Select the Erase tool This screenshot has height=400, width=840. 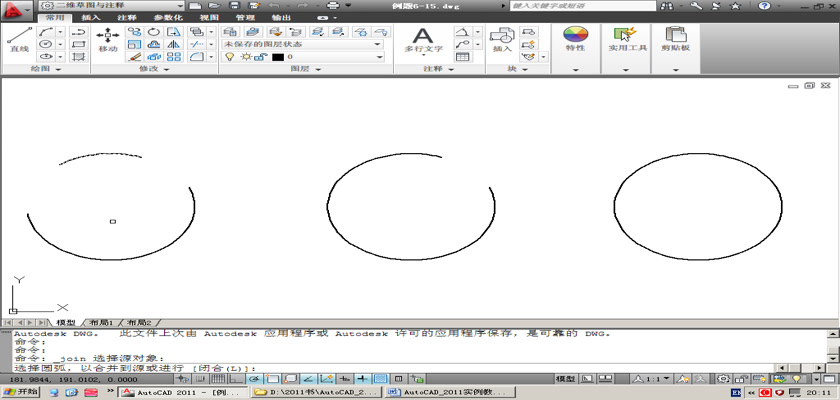coord(135,57)
